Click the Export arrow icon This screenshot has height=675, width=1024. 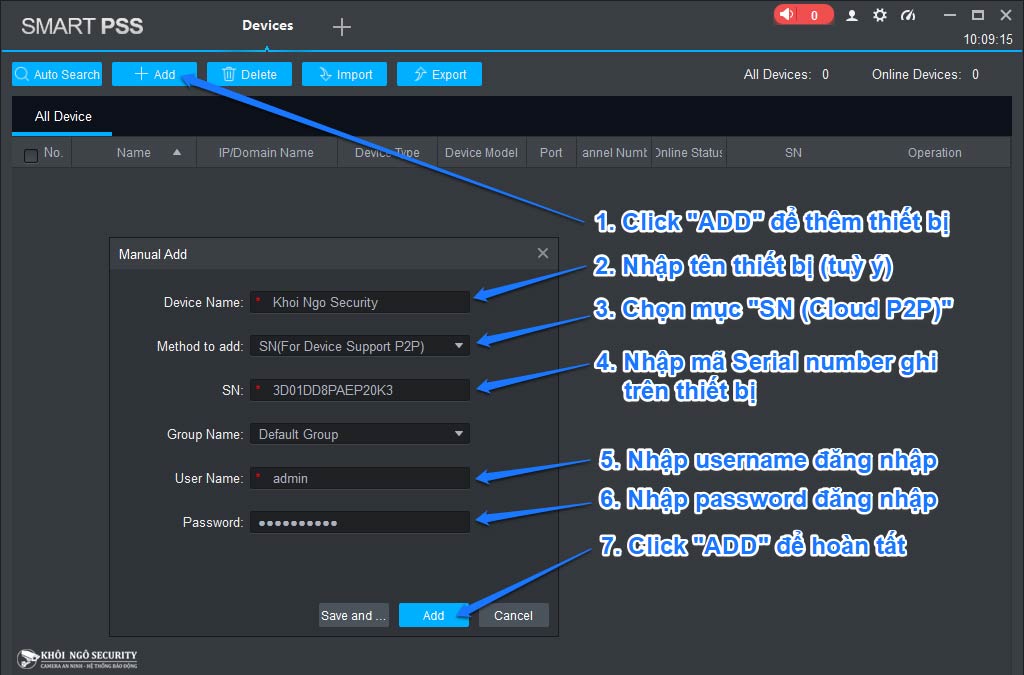pos(421,74)
